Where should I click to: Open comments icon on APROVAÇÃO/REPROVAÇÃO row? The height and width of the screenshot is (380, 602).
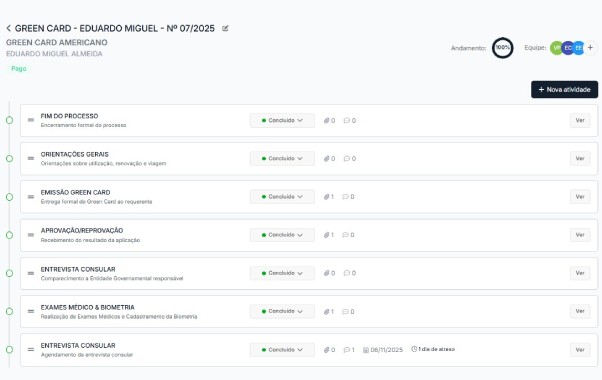345,235
